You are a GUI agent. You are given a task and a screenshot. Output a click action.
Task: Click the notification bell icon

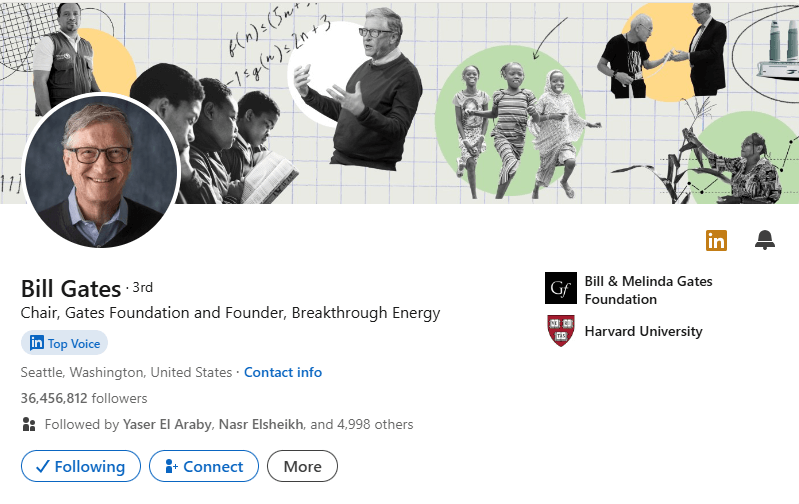(x=765, y=240)
